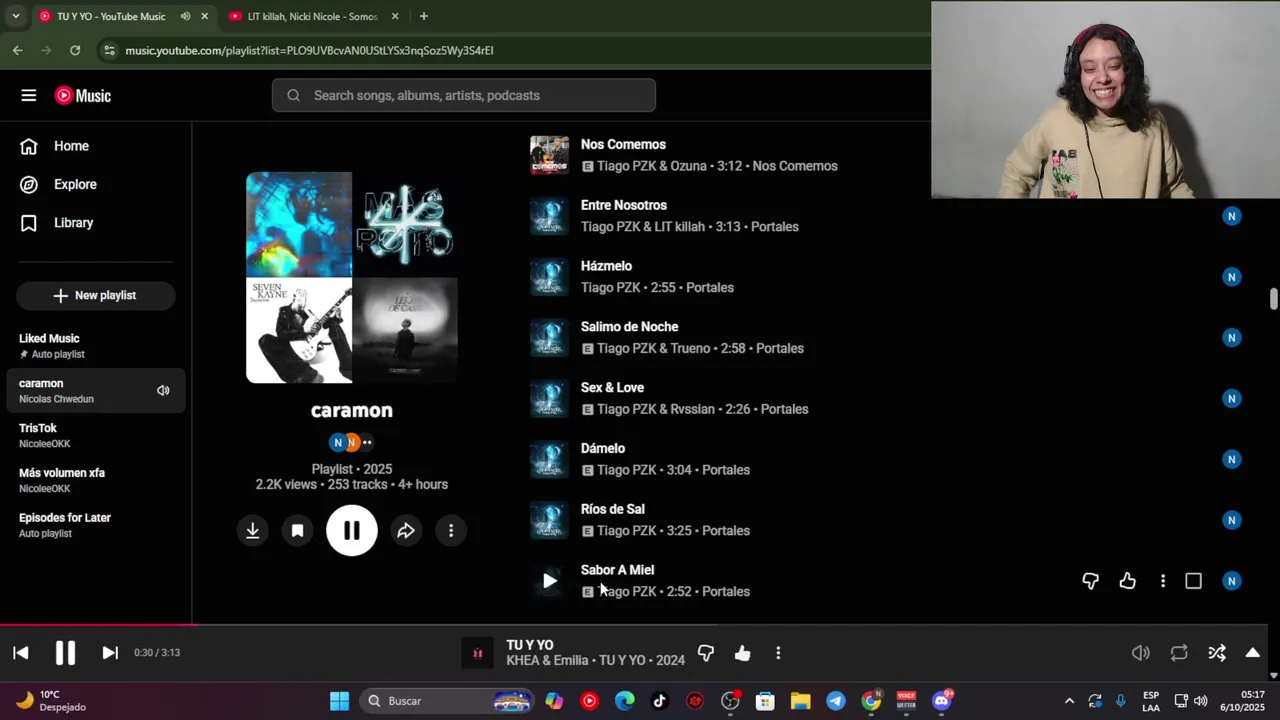1280x720 pixels.
Task: Select caramon playlist in sidebar
Action: pyautogui.click(x=96, y=390)
